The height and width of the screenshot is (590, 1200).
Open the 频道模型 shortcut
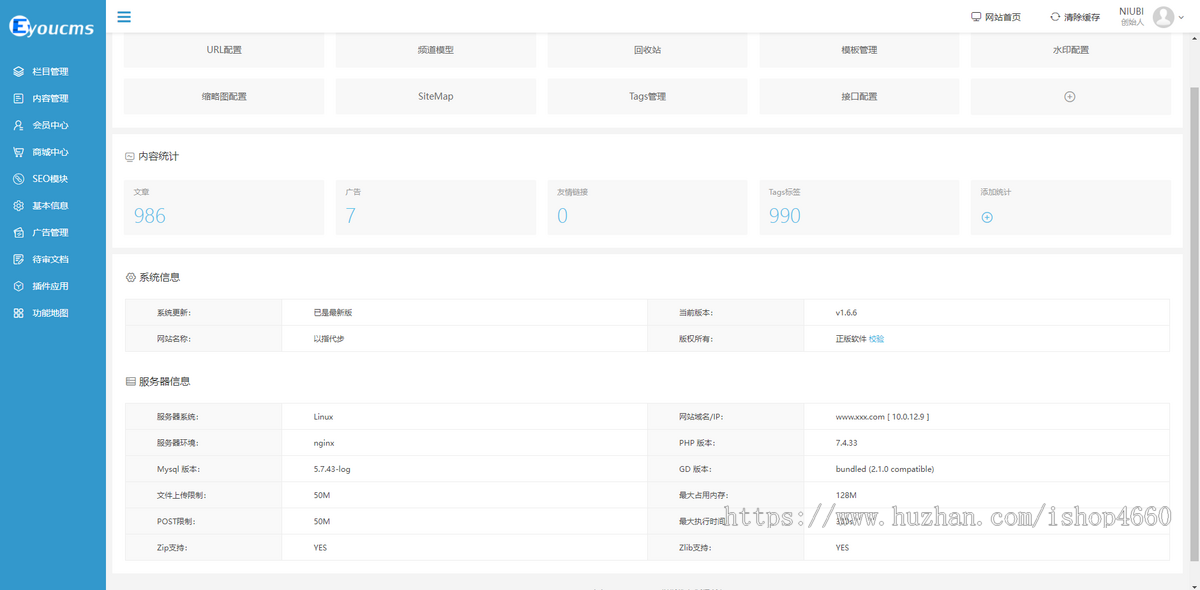pyautogui.click(x=436, y=50)
